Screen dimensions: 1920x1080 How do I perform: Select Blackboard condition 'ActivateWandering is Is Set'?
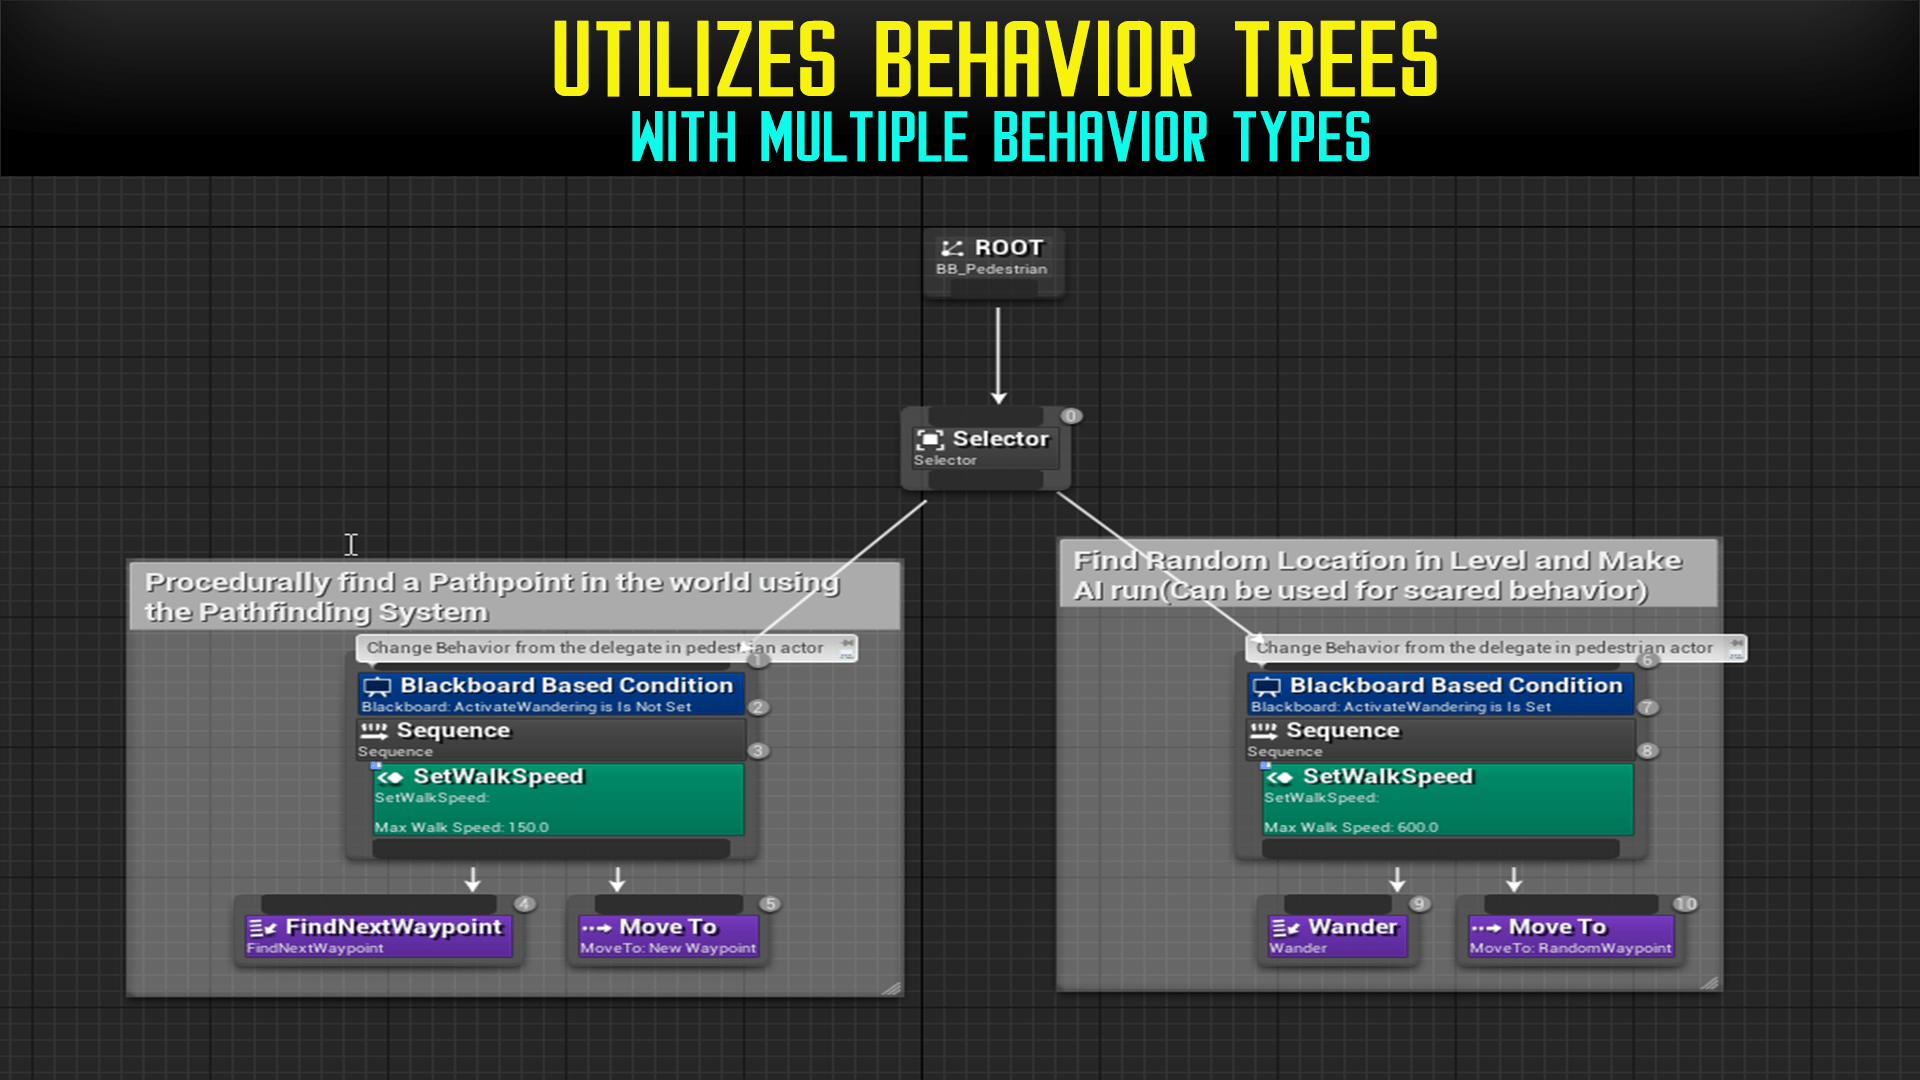coord(1440,694)
